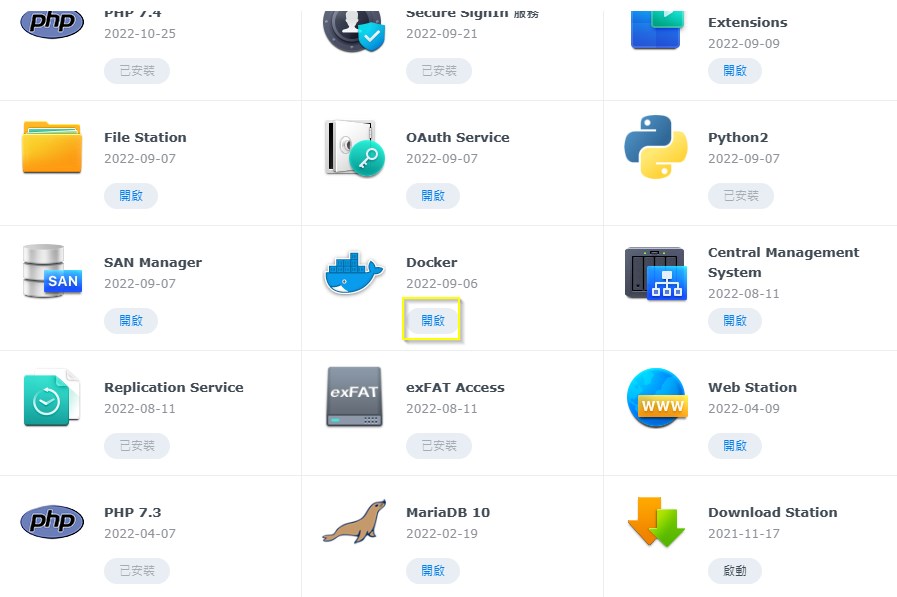
Task: Click the PHP 7.3 package icon
Action: coord(52,522)
